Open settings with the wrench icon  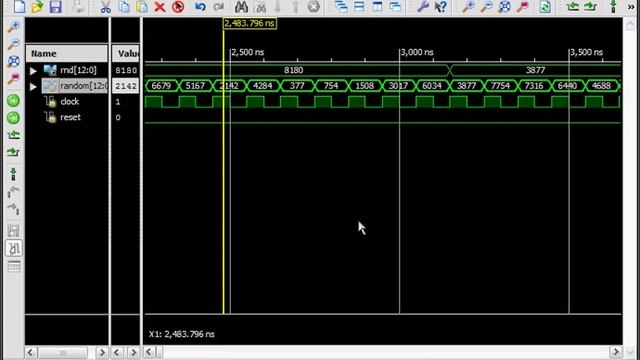[x=423, y=7]
